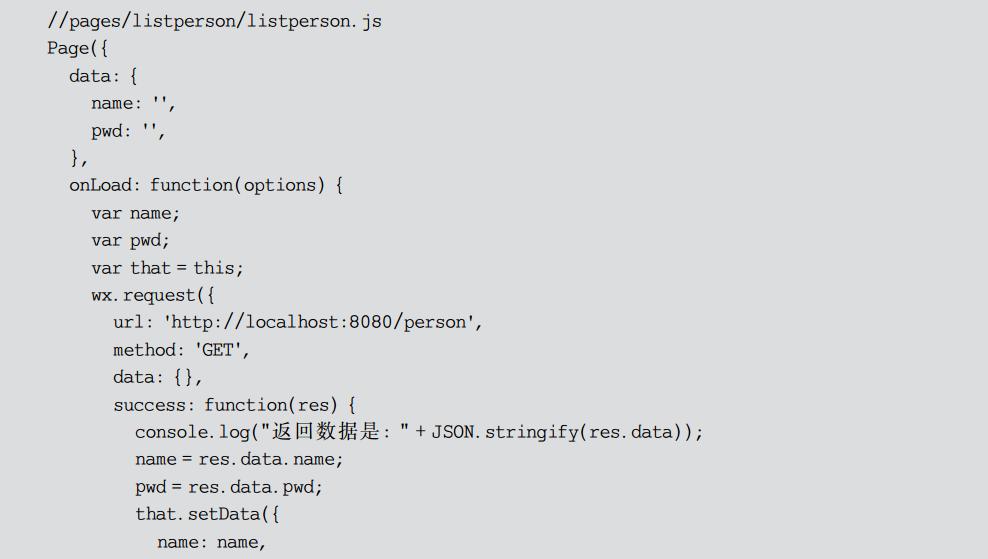988x559 pixels.
Task: Click the wx.request({ call
Action: tap(153, 295)
